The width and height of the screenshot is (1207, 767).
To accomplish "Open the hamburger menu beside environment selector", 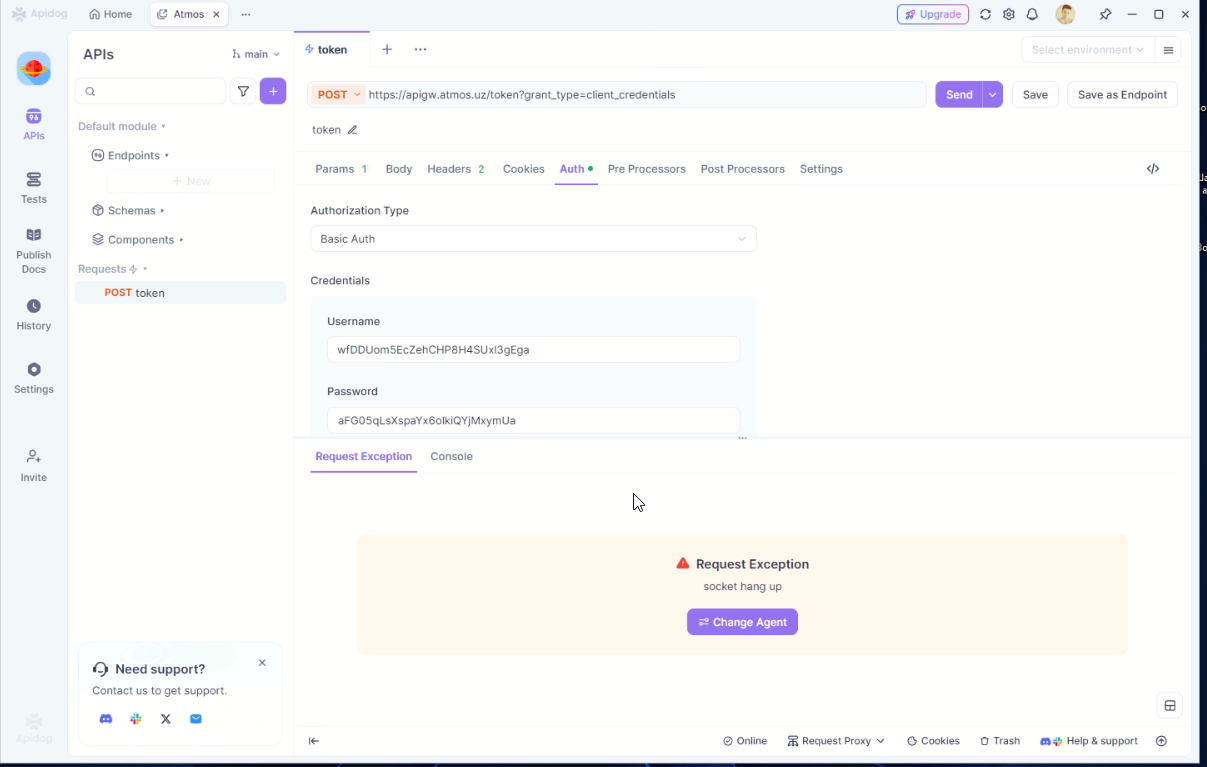I will click(1168, 50).
